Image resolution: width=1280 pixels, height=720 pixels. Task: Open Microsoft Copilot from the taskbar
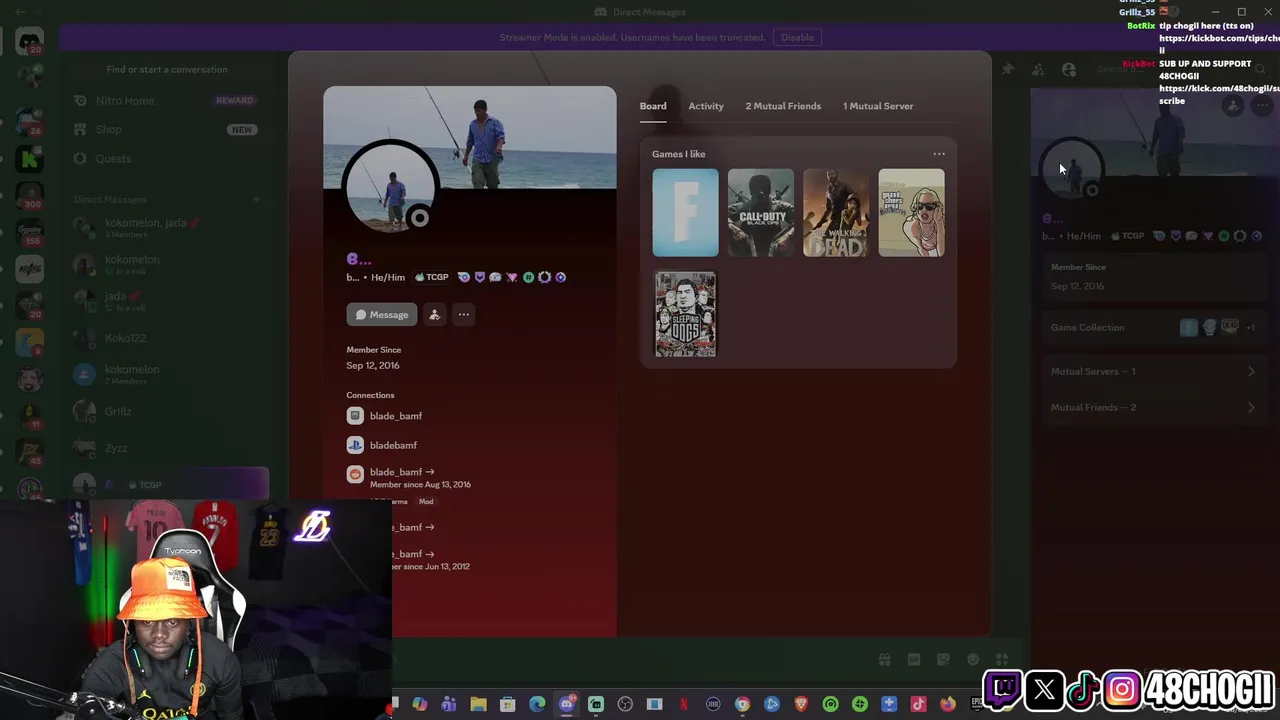click(x=420, y=705)
